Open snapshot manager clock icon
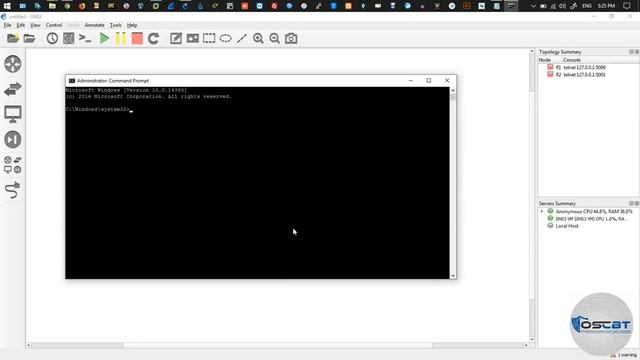 [x=52, y=38]
